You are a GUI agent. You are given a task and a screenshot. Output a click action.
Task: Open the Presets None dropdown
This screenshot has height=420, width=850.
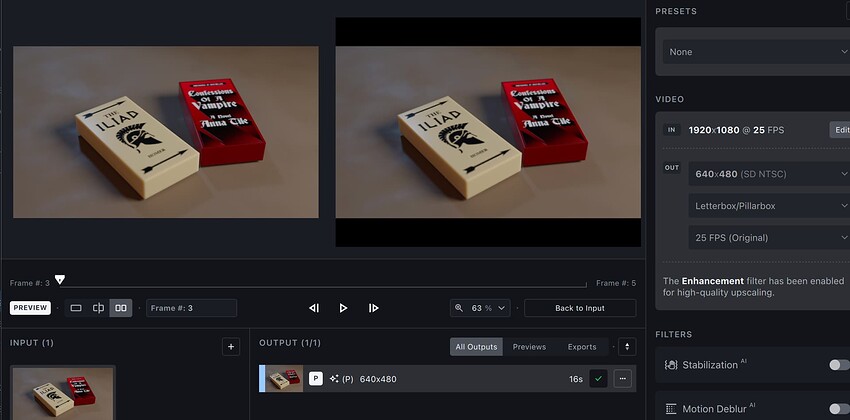[x=756, y=52]
